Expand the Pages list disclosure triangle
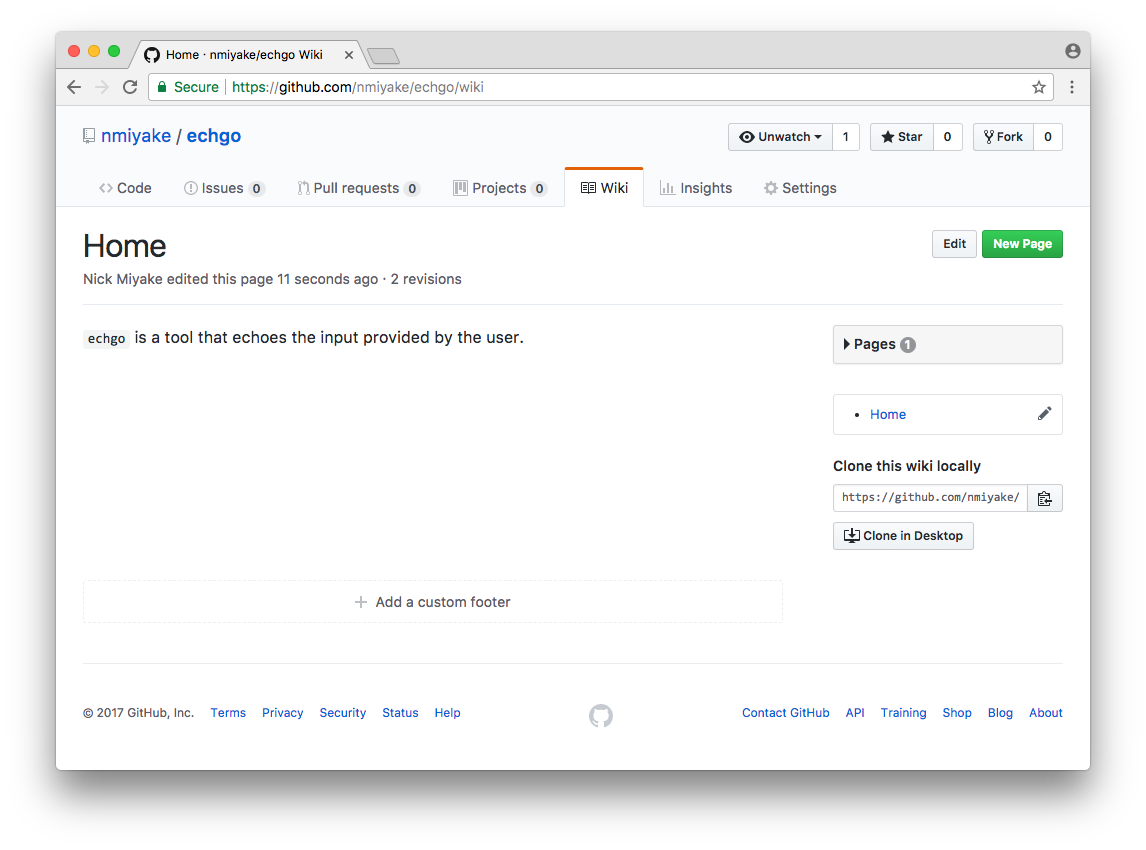Screen dimensions: 1146x850 click(x=846, y=344)
